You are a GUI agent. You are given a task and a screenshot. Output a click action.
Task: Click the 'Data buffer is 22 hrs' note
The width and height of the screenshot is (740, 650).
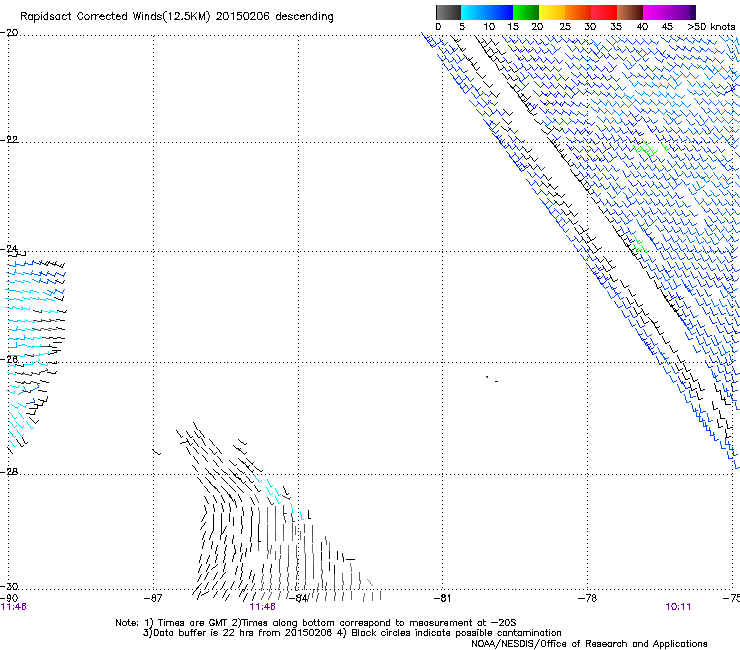[x=352, y=633]
